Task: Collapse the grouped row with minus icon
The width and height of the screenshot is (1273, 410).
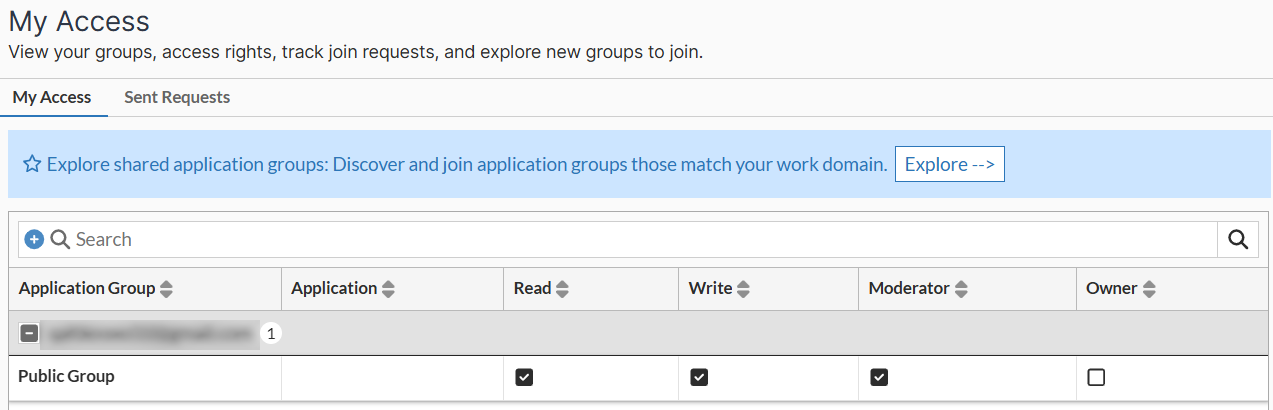Action: (29, 334)
